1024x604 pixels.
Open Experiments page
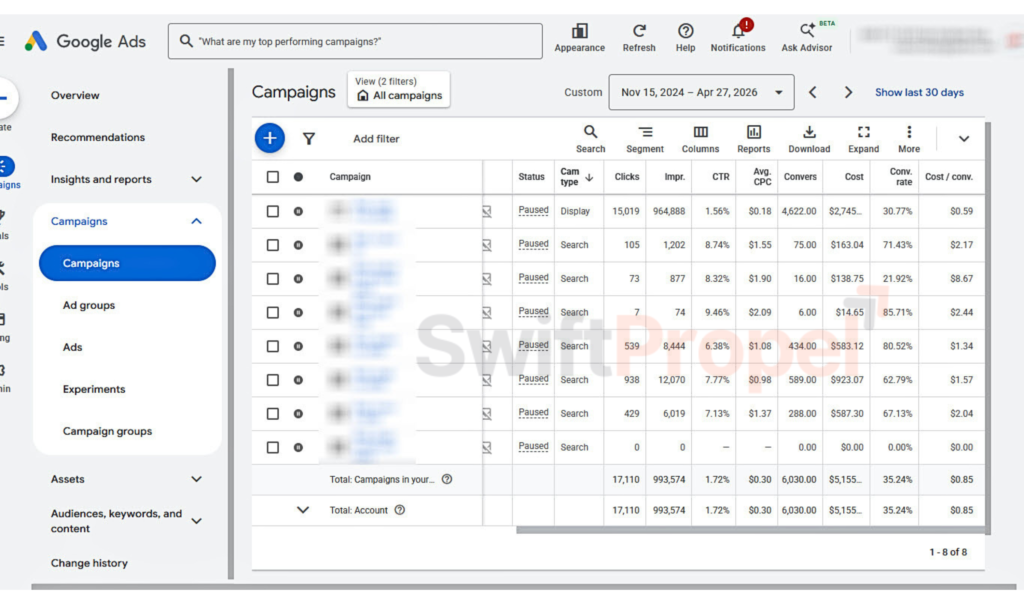(x=94, y=389)
